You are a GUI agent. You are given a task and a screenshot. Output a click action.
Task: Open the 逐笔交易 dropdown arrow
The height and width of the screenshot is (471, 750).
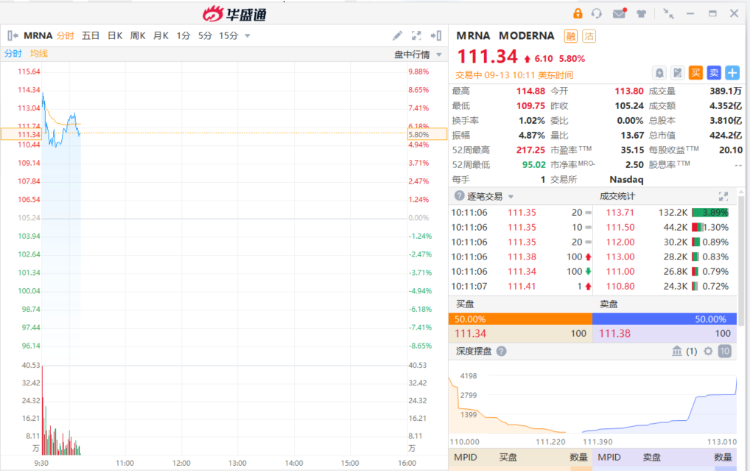511,197
